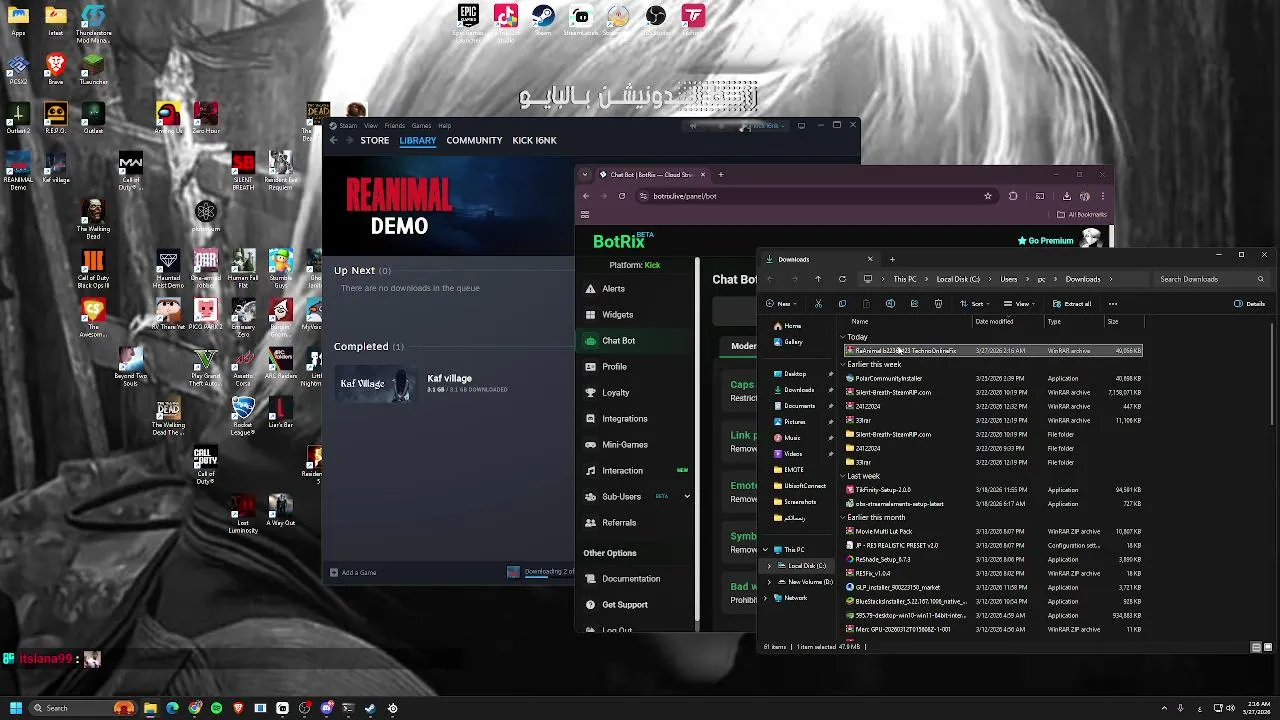The width and height of the screenshot is (1280, 720).
Task: Open Friends in the Steam menu bar
Action: (395, 126)
